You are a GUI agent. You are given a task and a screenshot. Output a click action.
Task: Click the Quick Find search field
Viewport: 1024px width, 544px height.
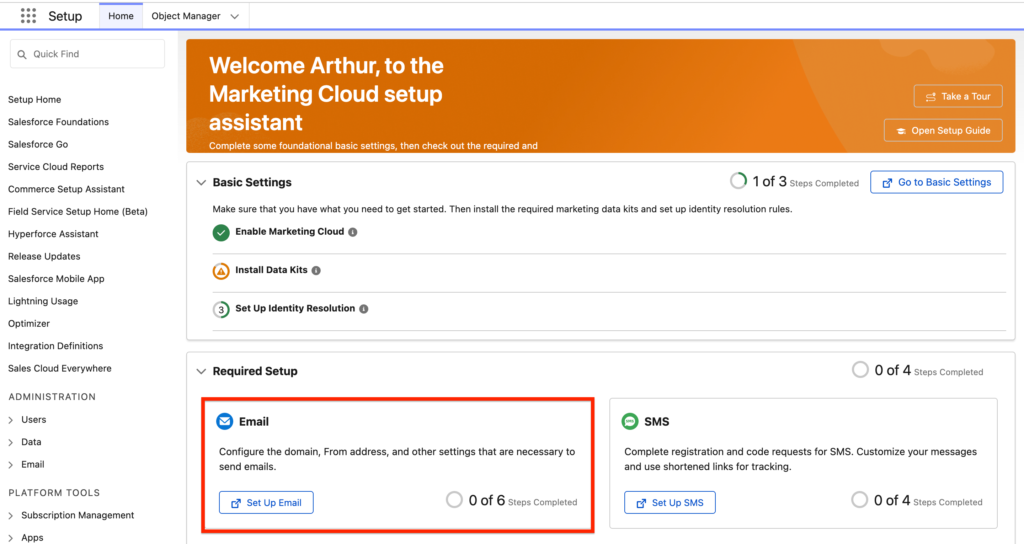click(x=87, y=54)
